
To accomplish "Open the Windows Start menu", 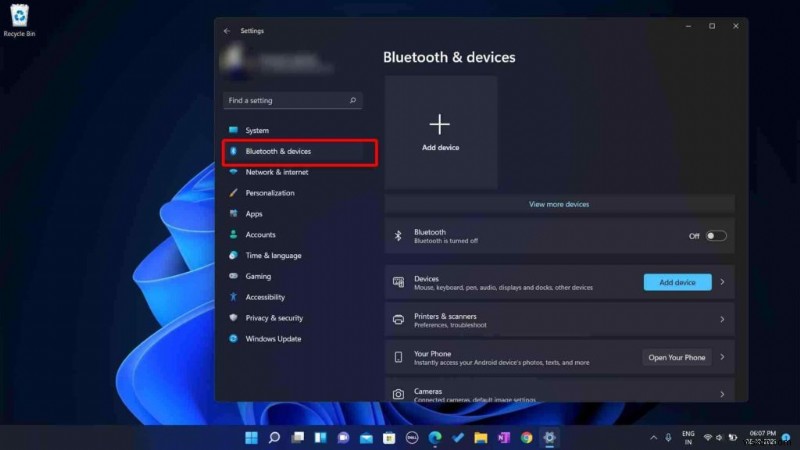I will 252,437.
